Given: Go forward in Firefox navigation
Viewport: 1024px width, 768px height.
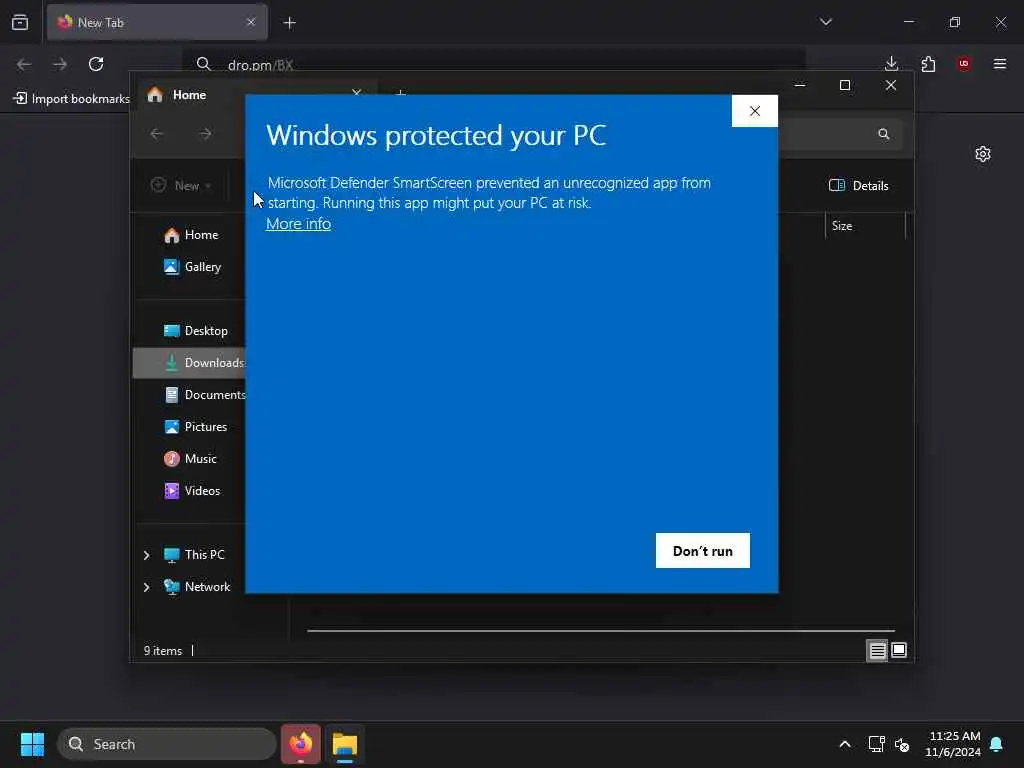Looking at the screenshot, I should (x=60, y=64).
